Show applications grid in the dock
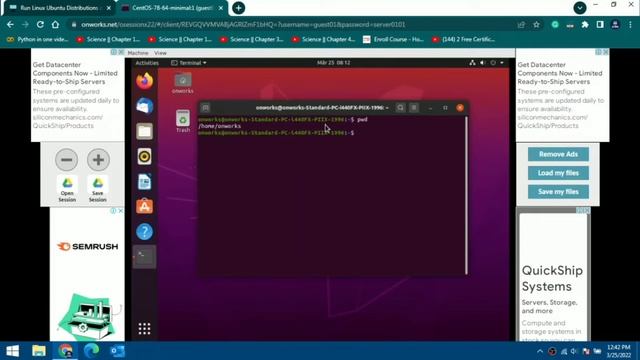The height and width of the screenshot is (360, 640). [x=144, y=329]
